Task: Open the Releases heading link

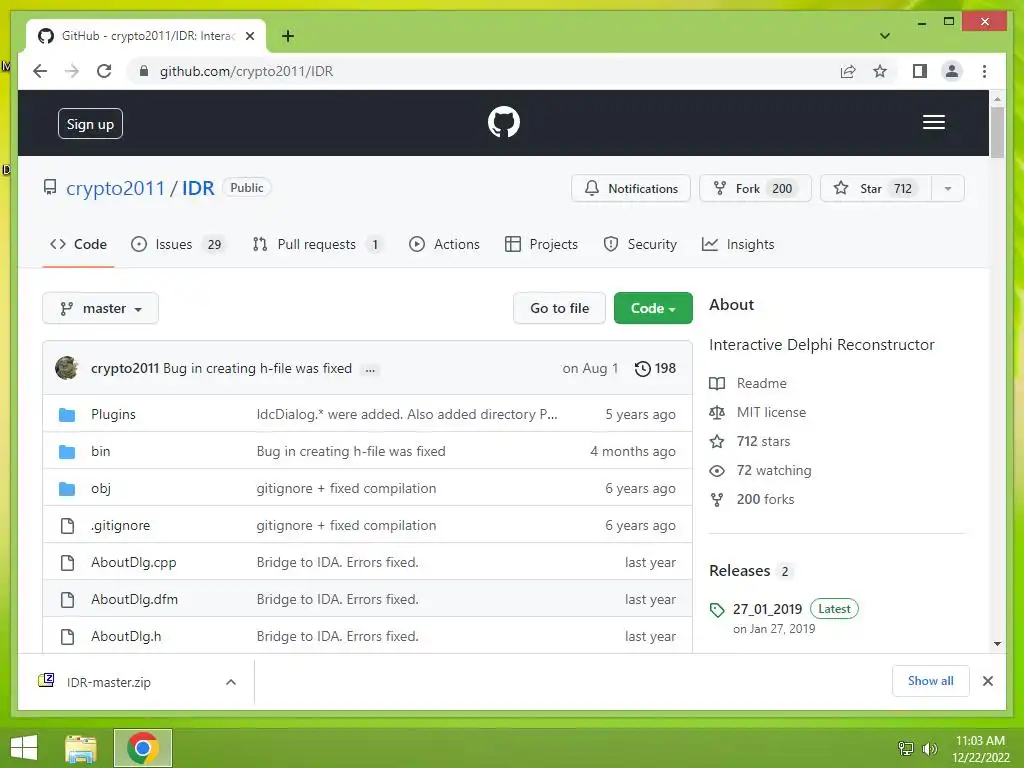Action: pos(740,571)
